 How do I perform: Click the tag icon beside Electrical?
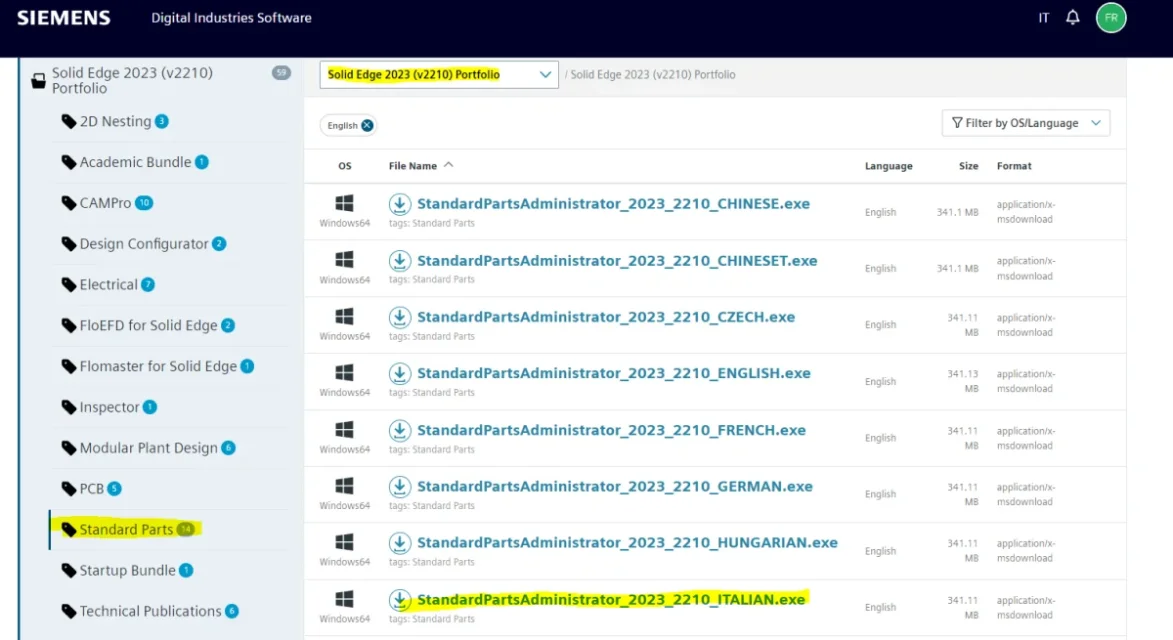pyautogui.click(x=69, y=284)
